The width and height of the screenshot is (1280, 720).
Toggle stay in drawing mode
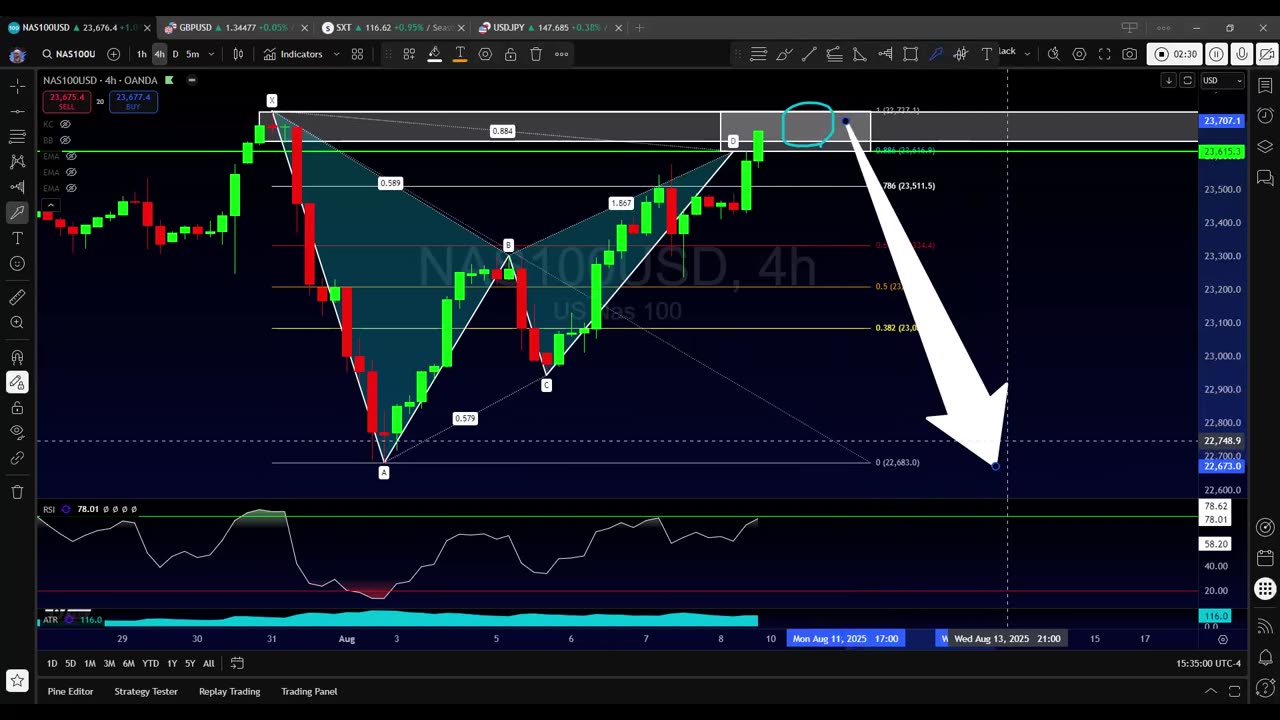point(17,382)
